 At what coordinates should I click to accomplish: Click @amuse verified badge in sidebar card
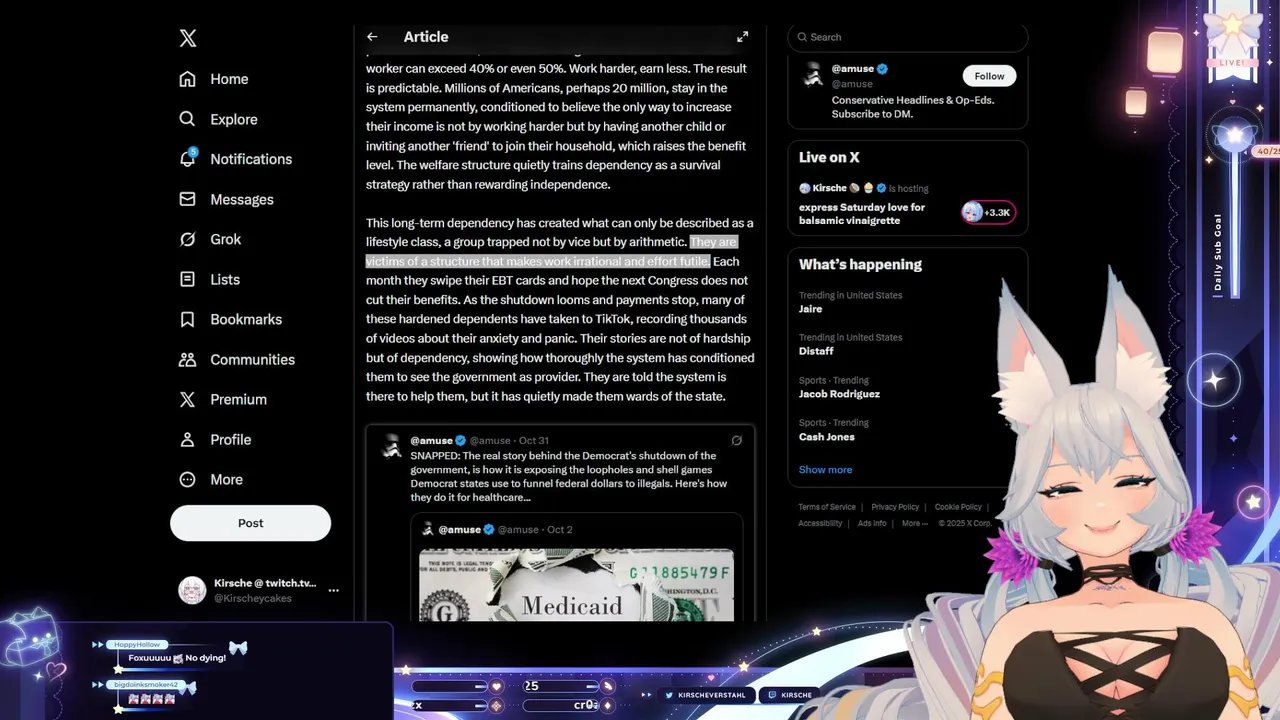882,69
